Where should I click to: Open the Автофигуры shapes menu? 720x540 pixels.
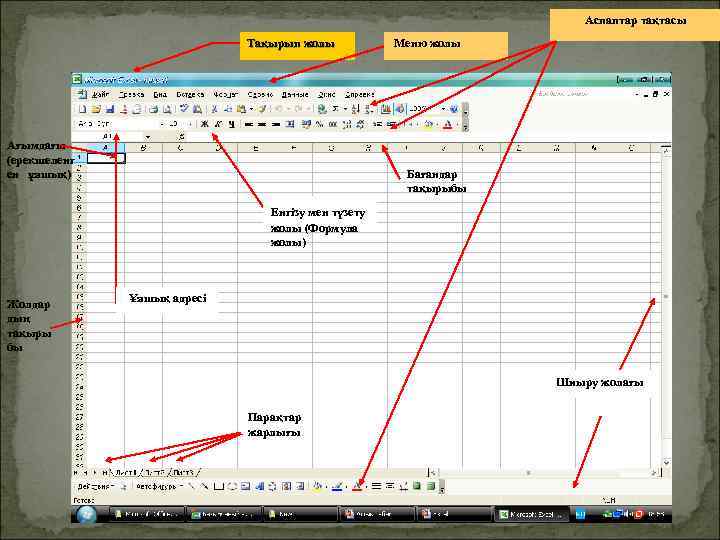[x=159, y=486]
